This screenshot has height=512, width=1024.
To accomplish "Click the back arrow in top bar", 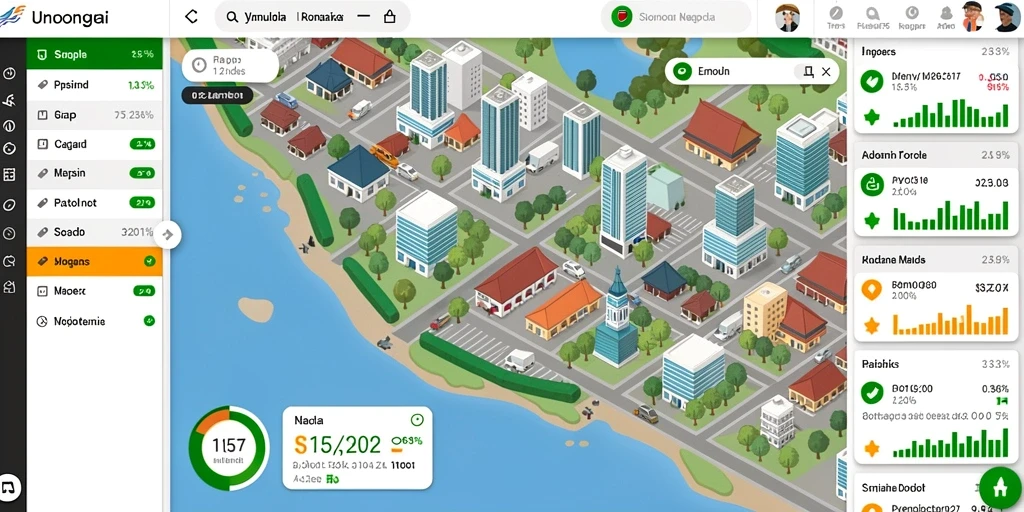I will [x=191, y=17].
